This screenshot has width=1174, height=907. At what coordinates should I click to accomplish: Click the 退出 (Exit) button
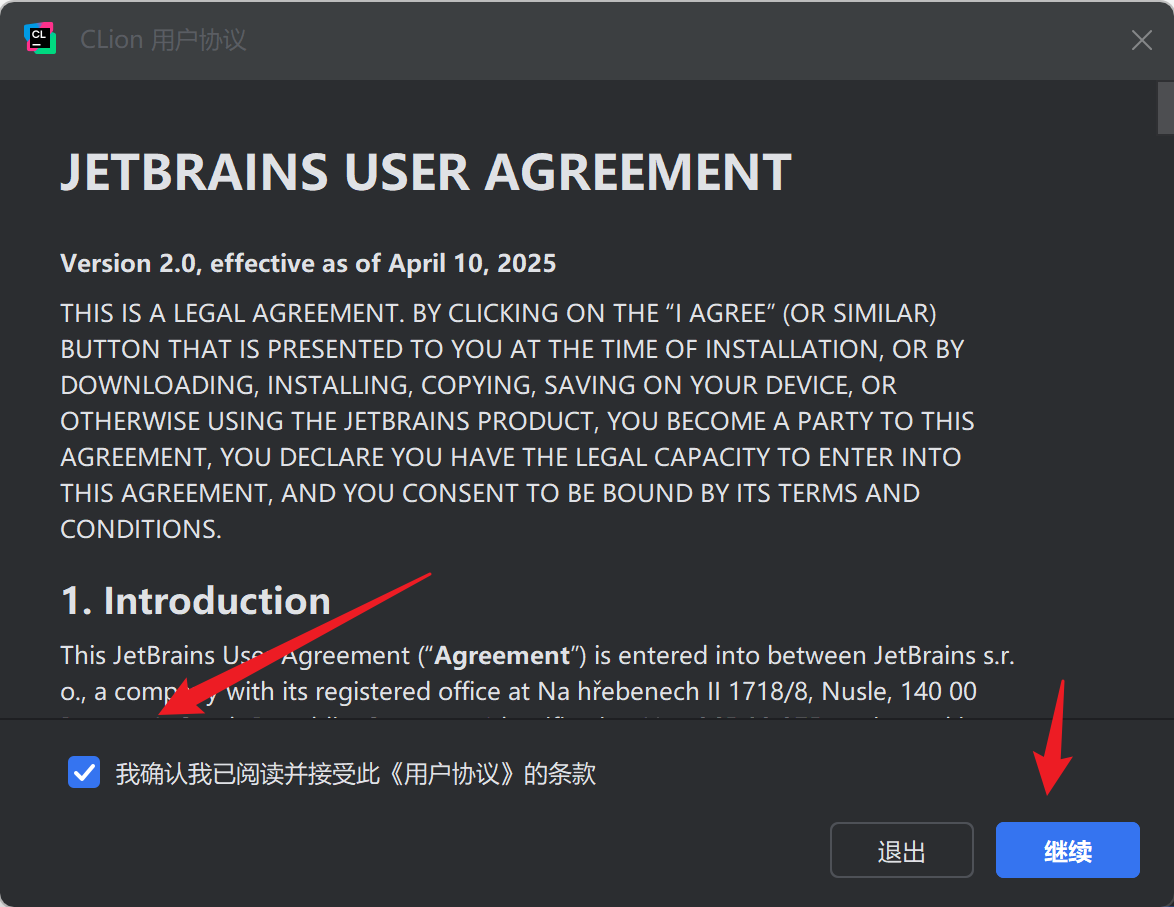(x=901, y=850)
